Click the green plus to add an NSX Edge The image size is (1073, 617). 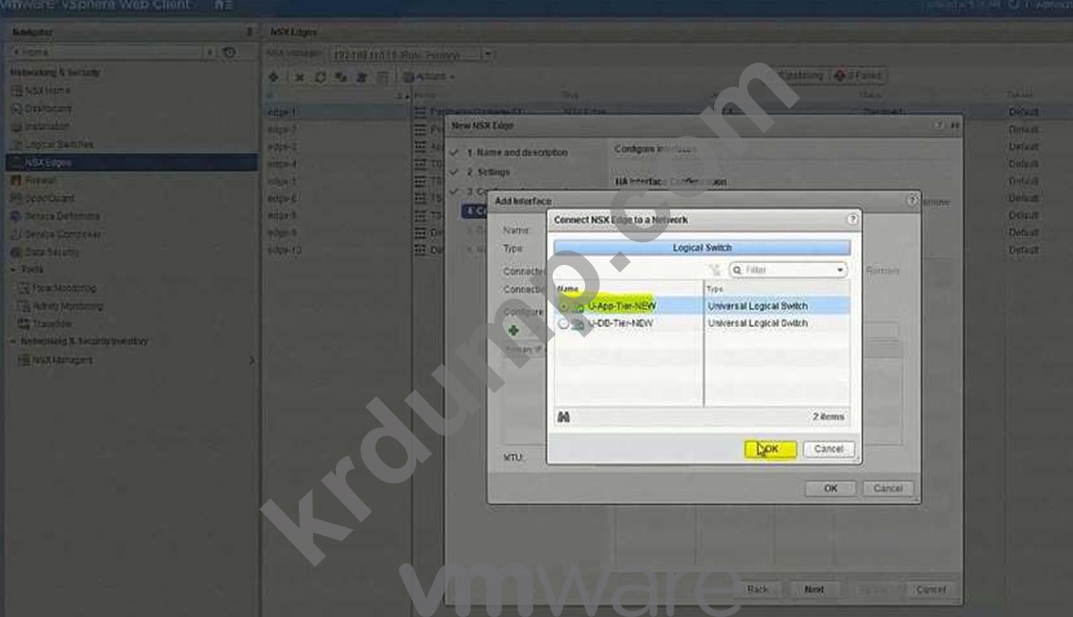pos(274,77)
